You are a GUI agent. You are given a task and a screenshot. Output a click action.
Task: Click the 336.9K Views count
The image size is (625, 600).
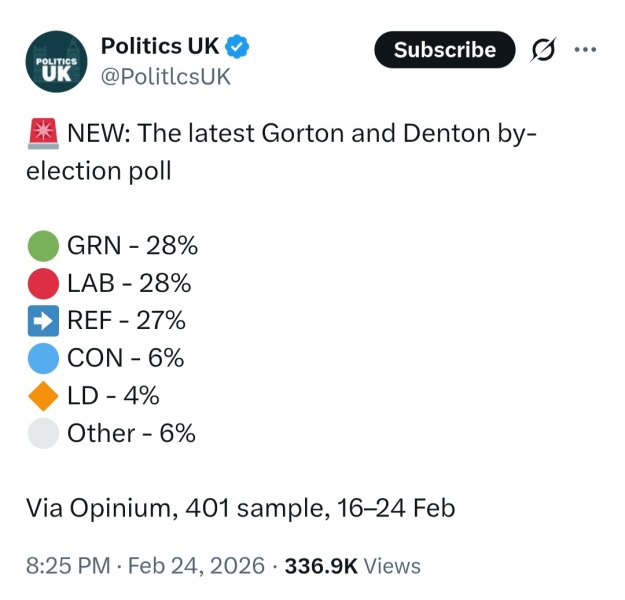pos(353,566)
